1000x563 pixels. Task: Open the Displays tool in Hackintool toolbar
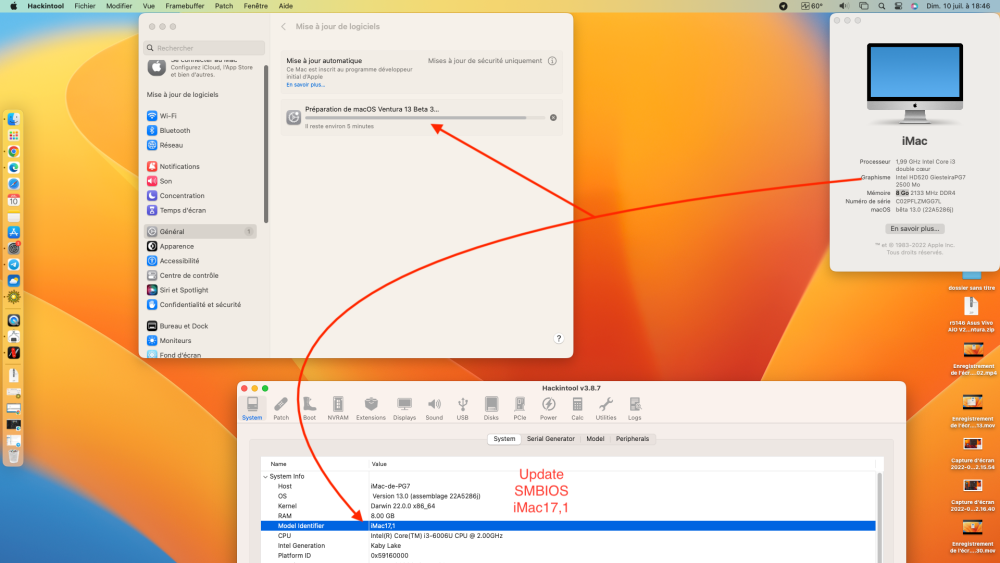[x=404, y=408]
